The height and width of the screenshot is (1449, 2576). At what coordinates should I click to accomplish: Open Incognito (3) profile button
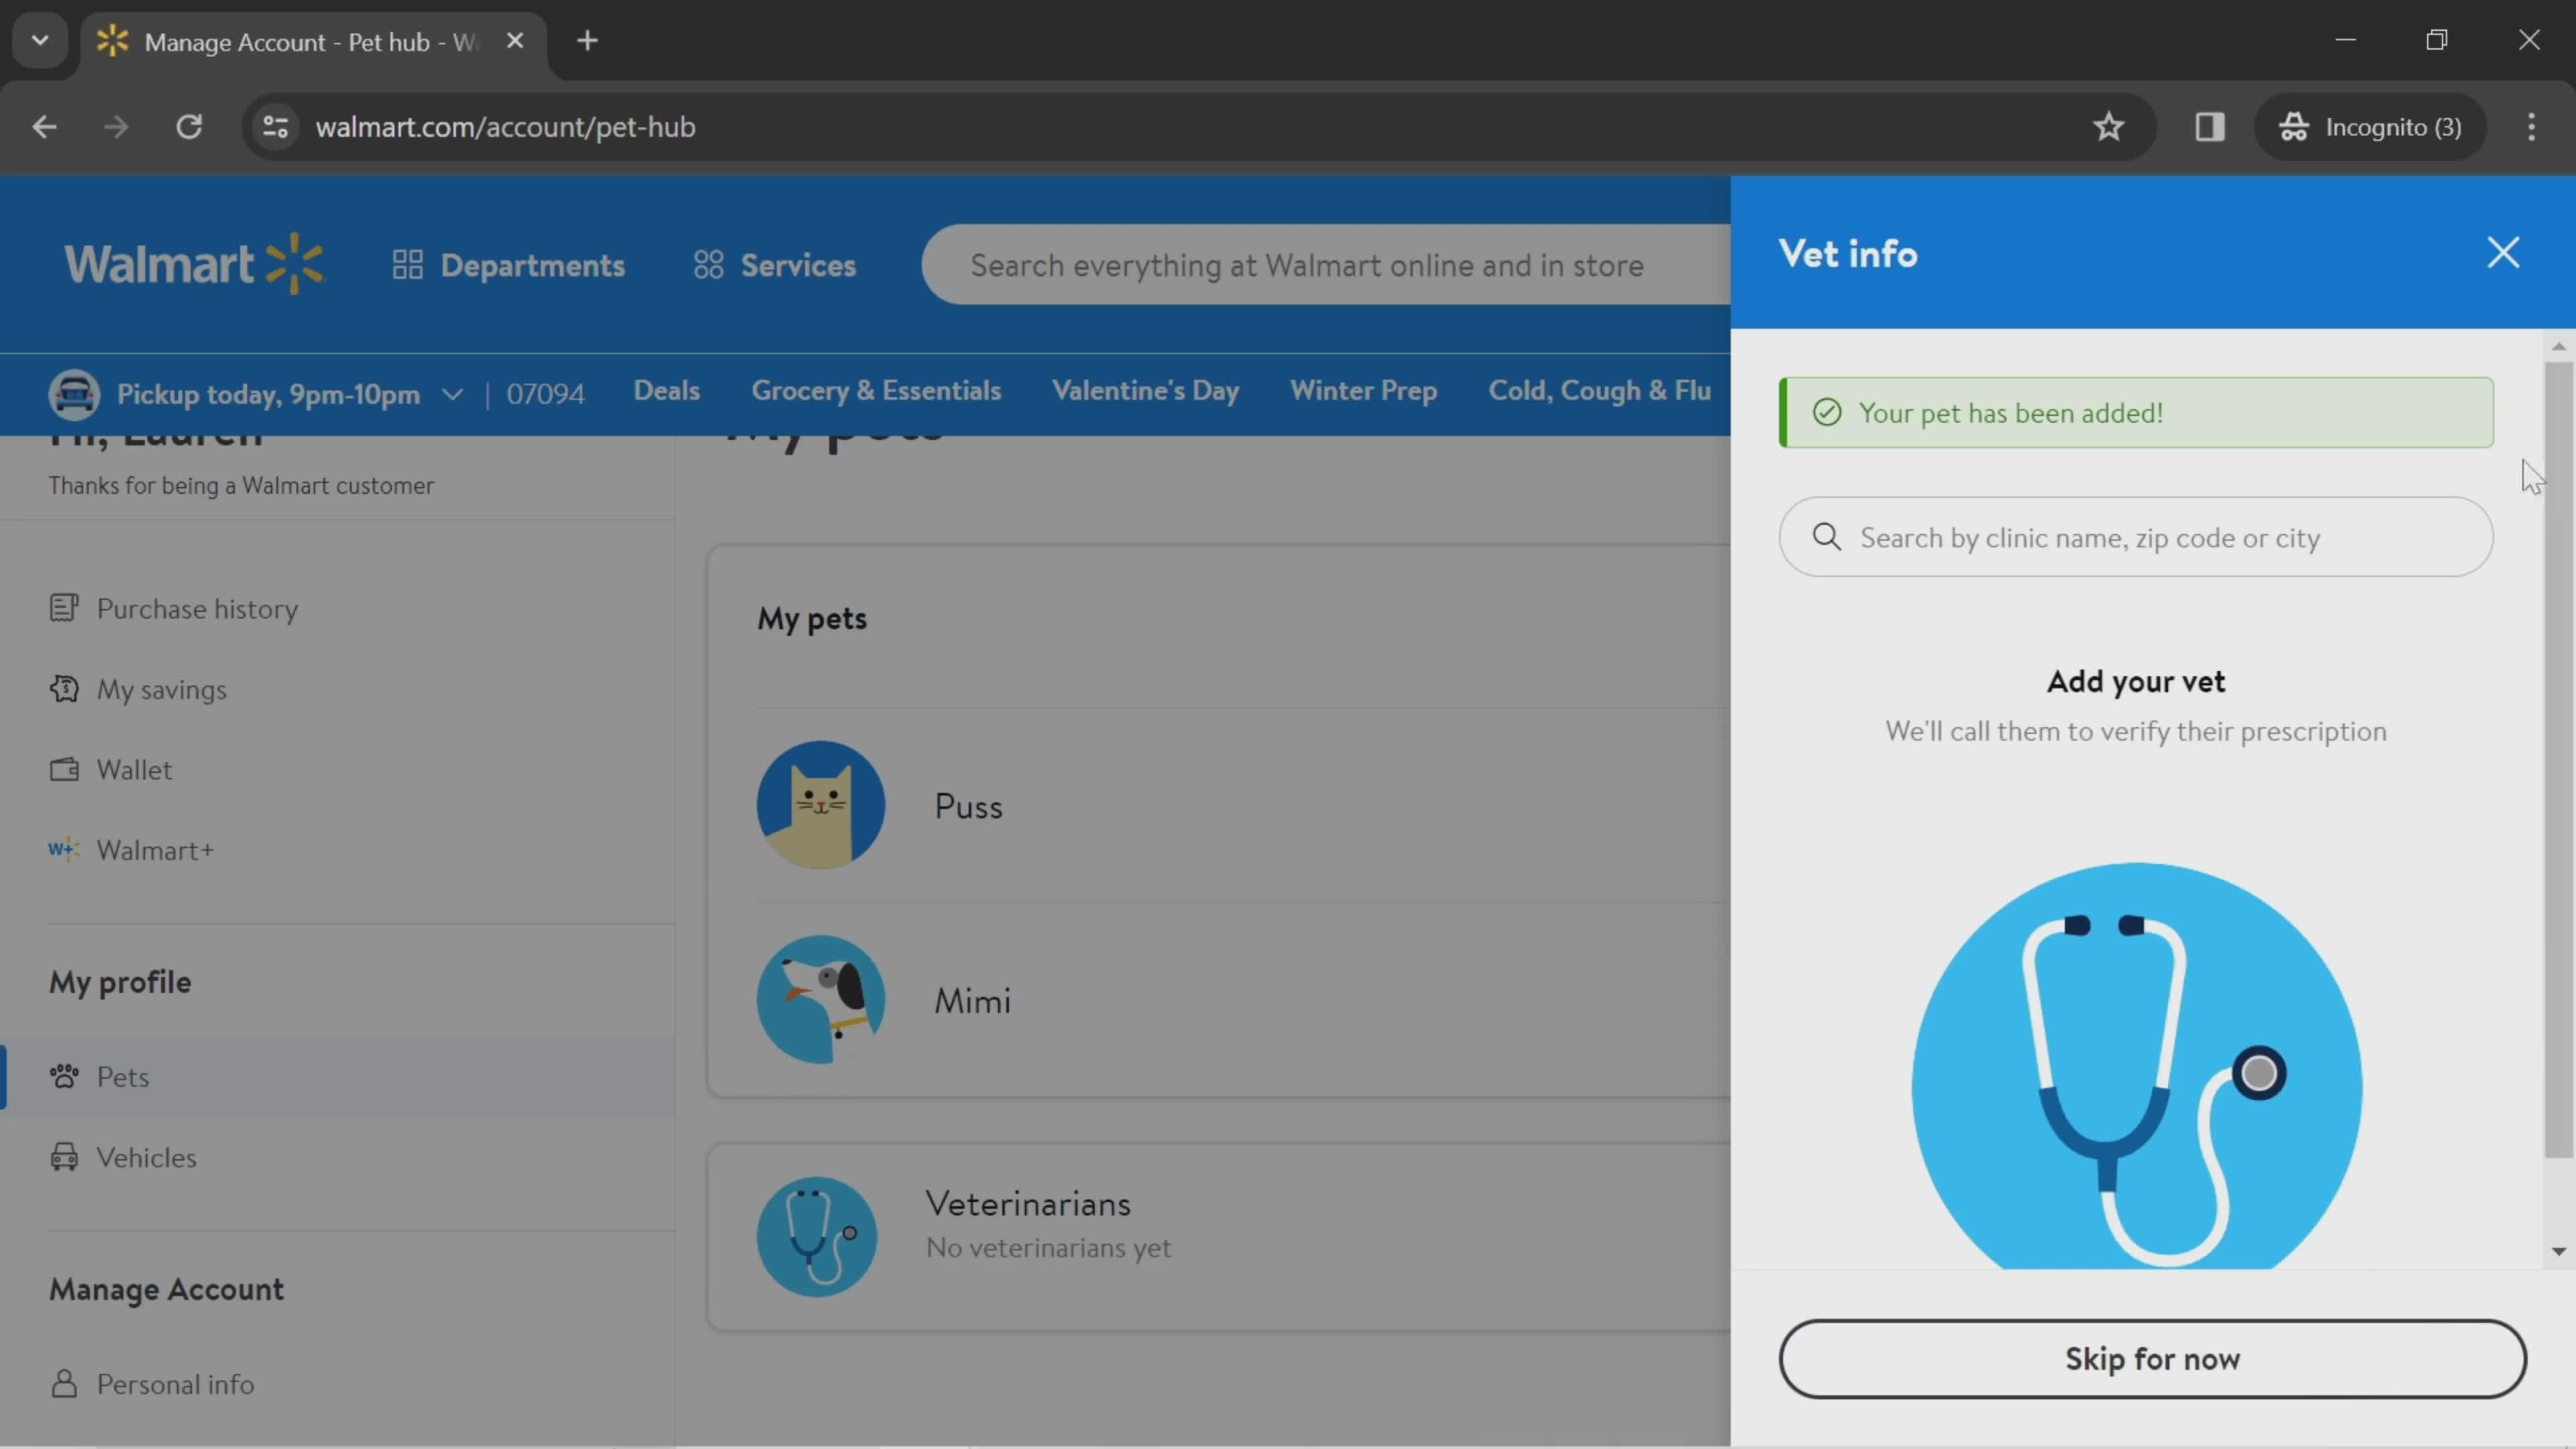point(2370,127)
